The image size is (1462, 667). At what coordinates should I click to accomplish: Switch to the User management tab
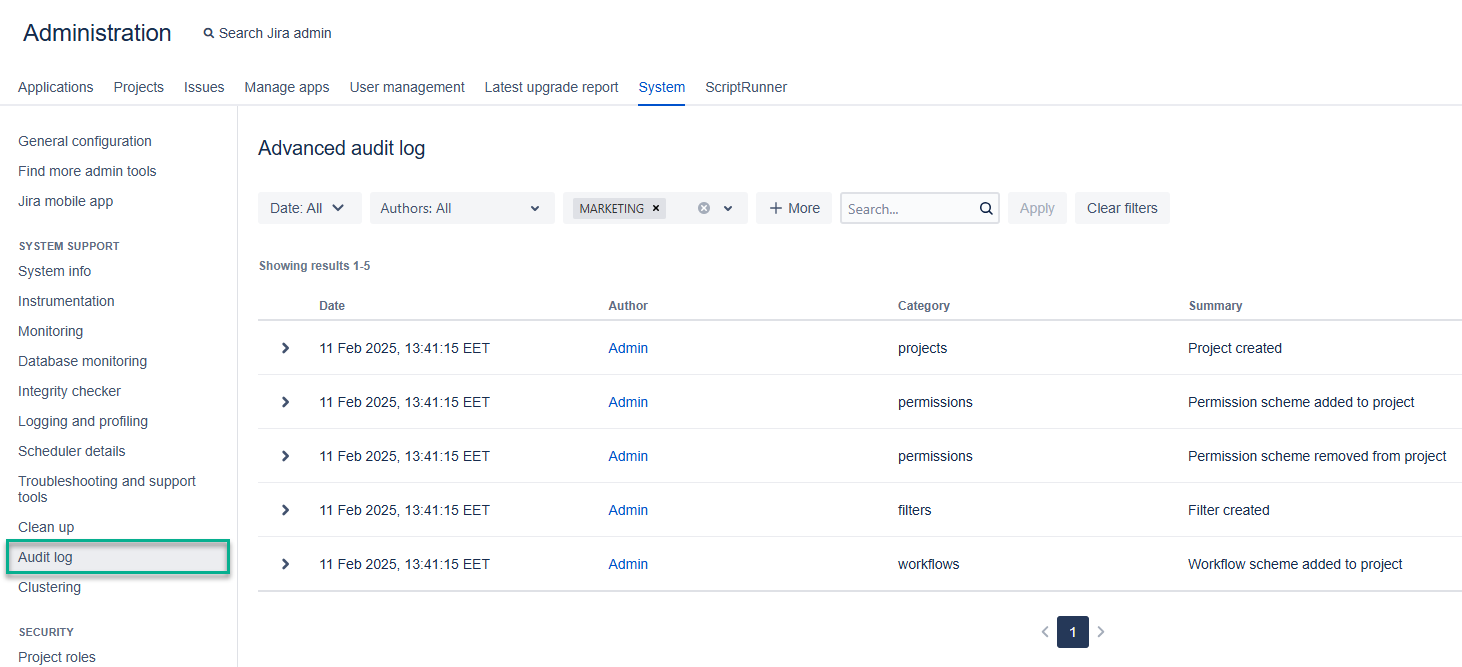[407, 87]
